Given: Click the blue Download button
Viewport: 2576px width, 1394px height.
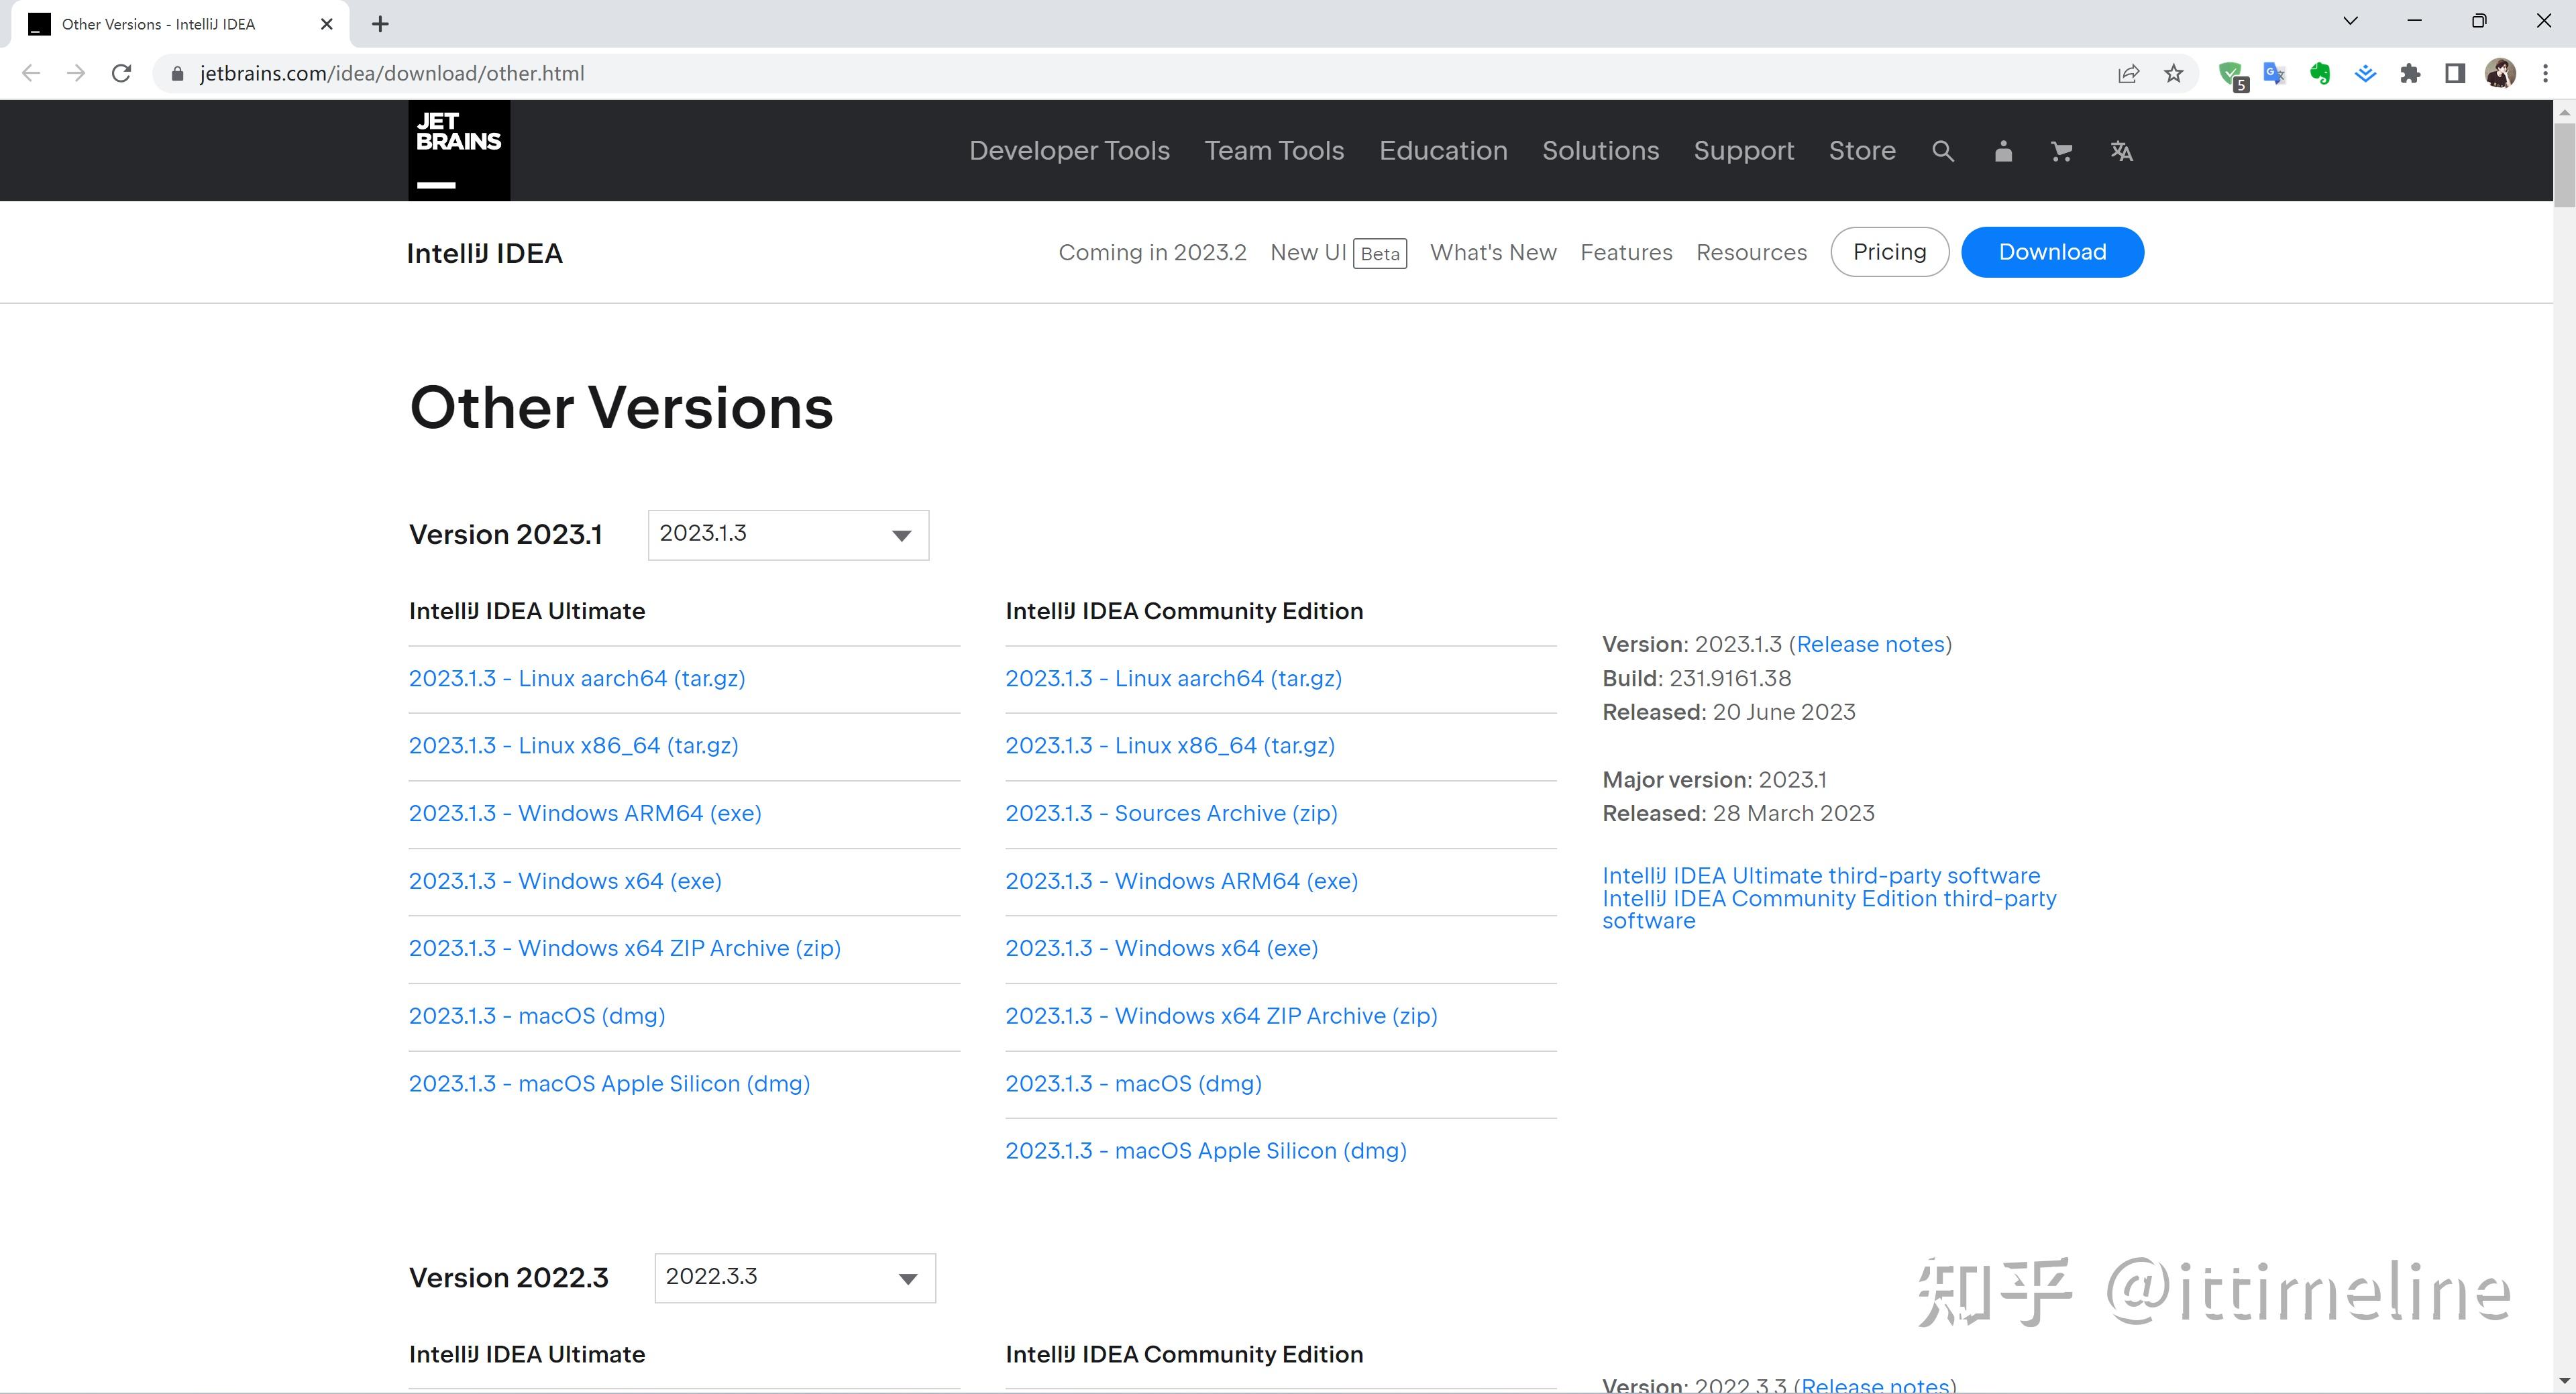Looking at the screenshot, I should tap(2052, 251).
